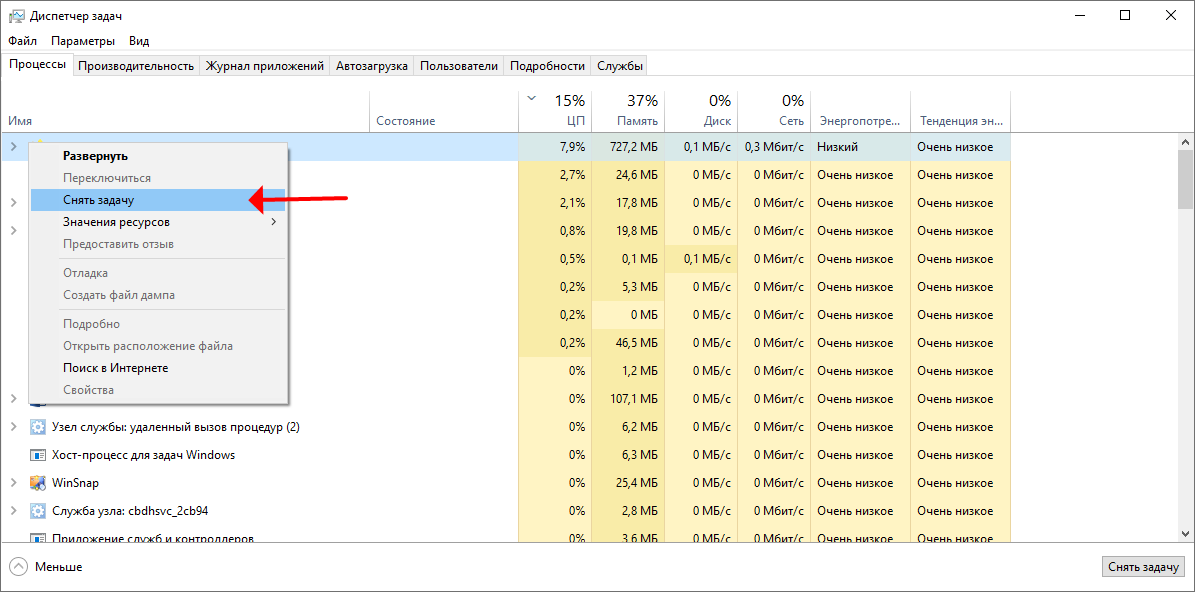Expand the process row using 19,8 МБ memory
This screenshot has height=592, width=1195.
pyautogui.click(x=13, y=230)
